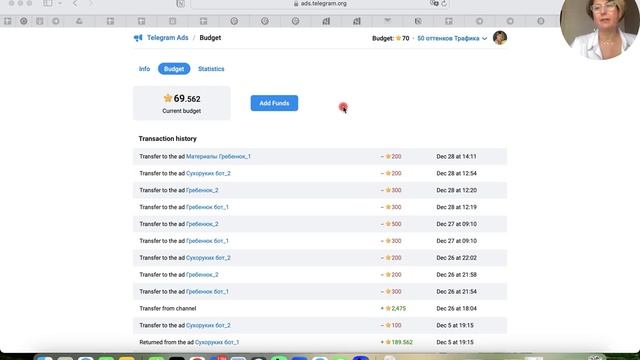Click the Add Funds button
Viewport: 640px width, 360px height.
(x=274, y=103)
